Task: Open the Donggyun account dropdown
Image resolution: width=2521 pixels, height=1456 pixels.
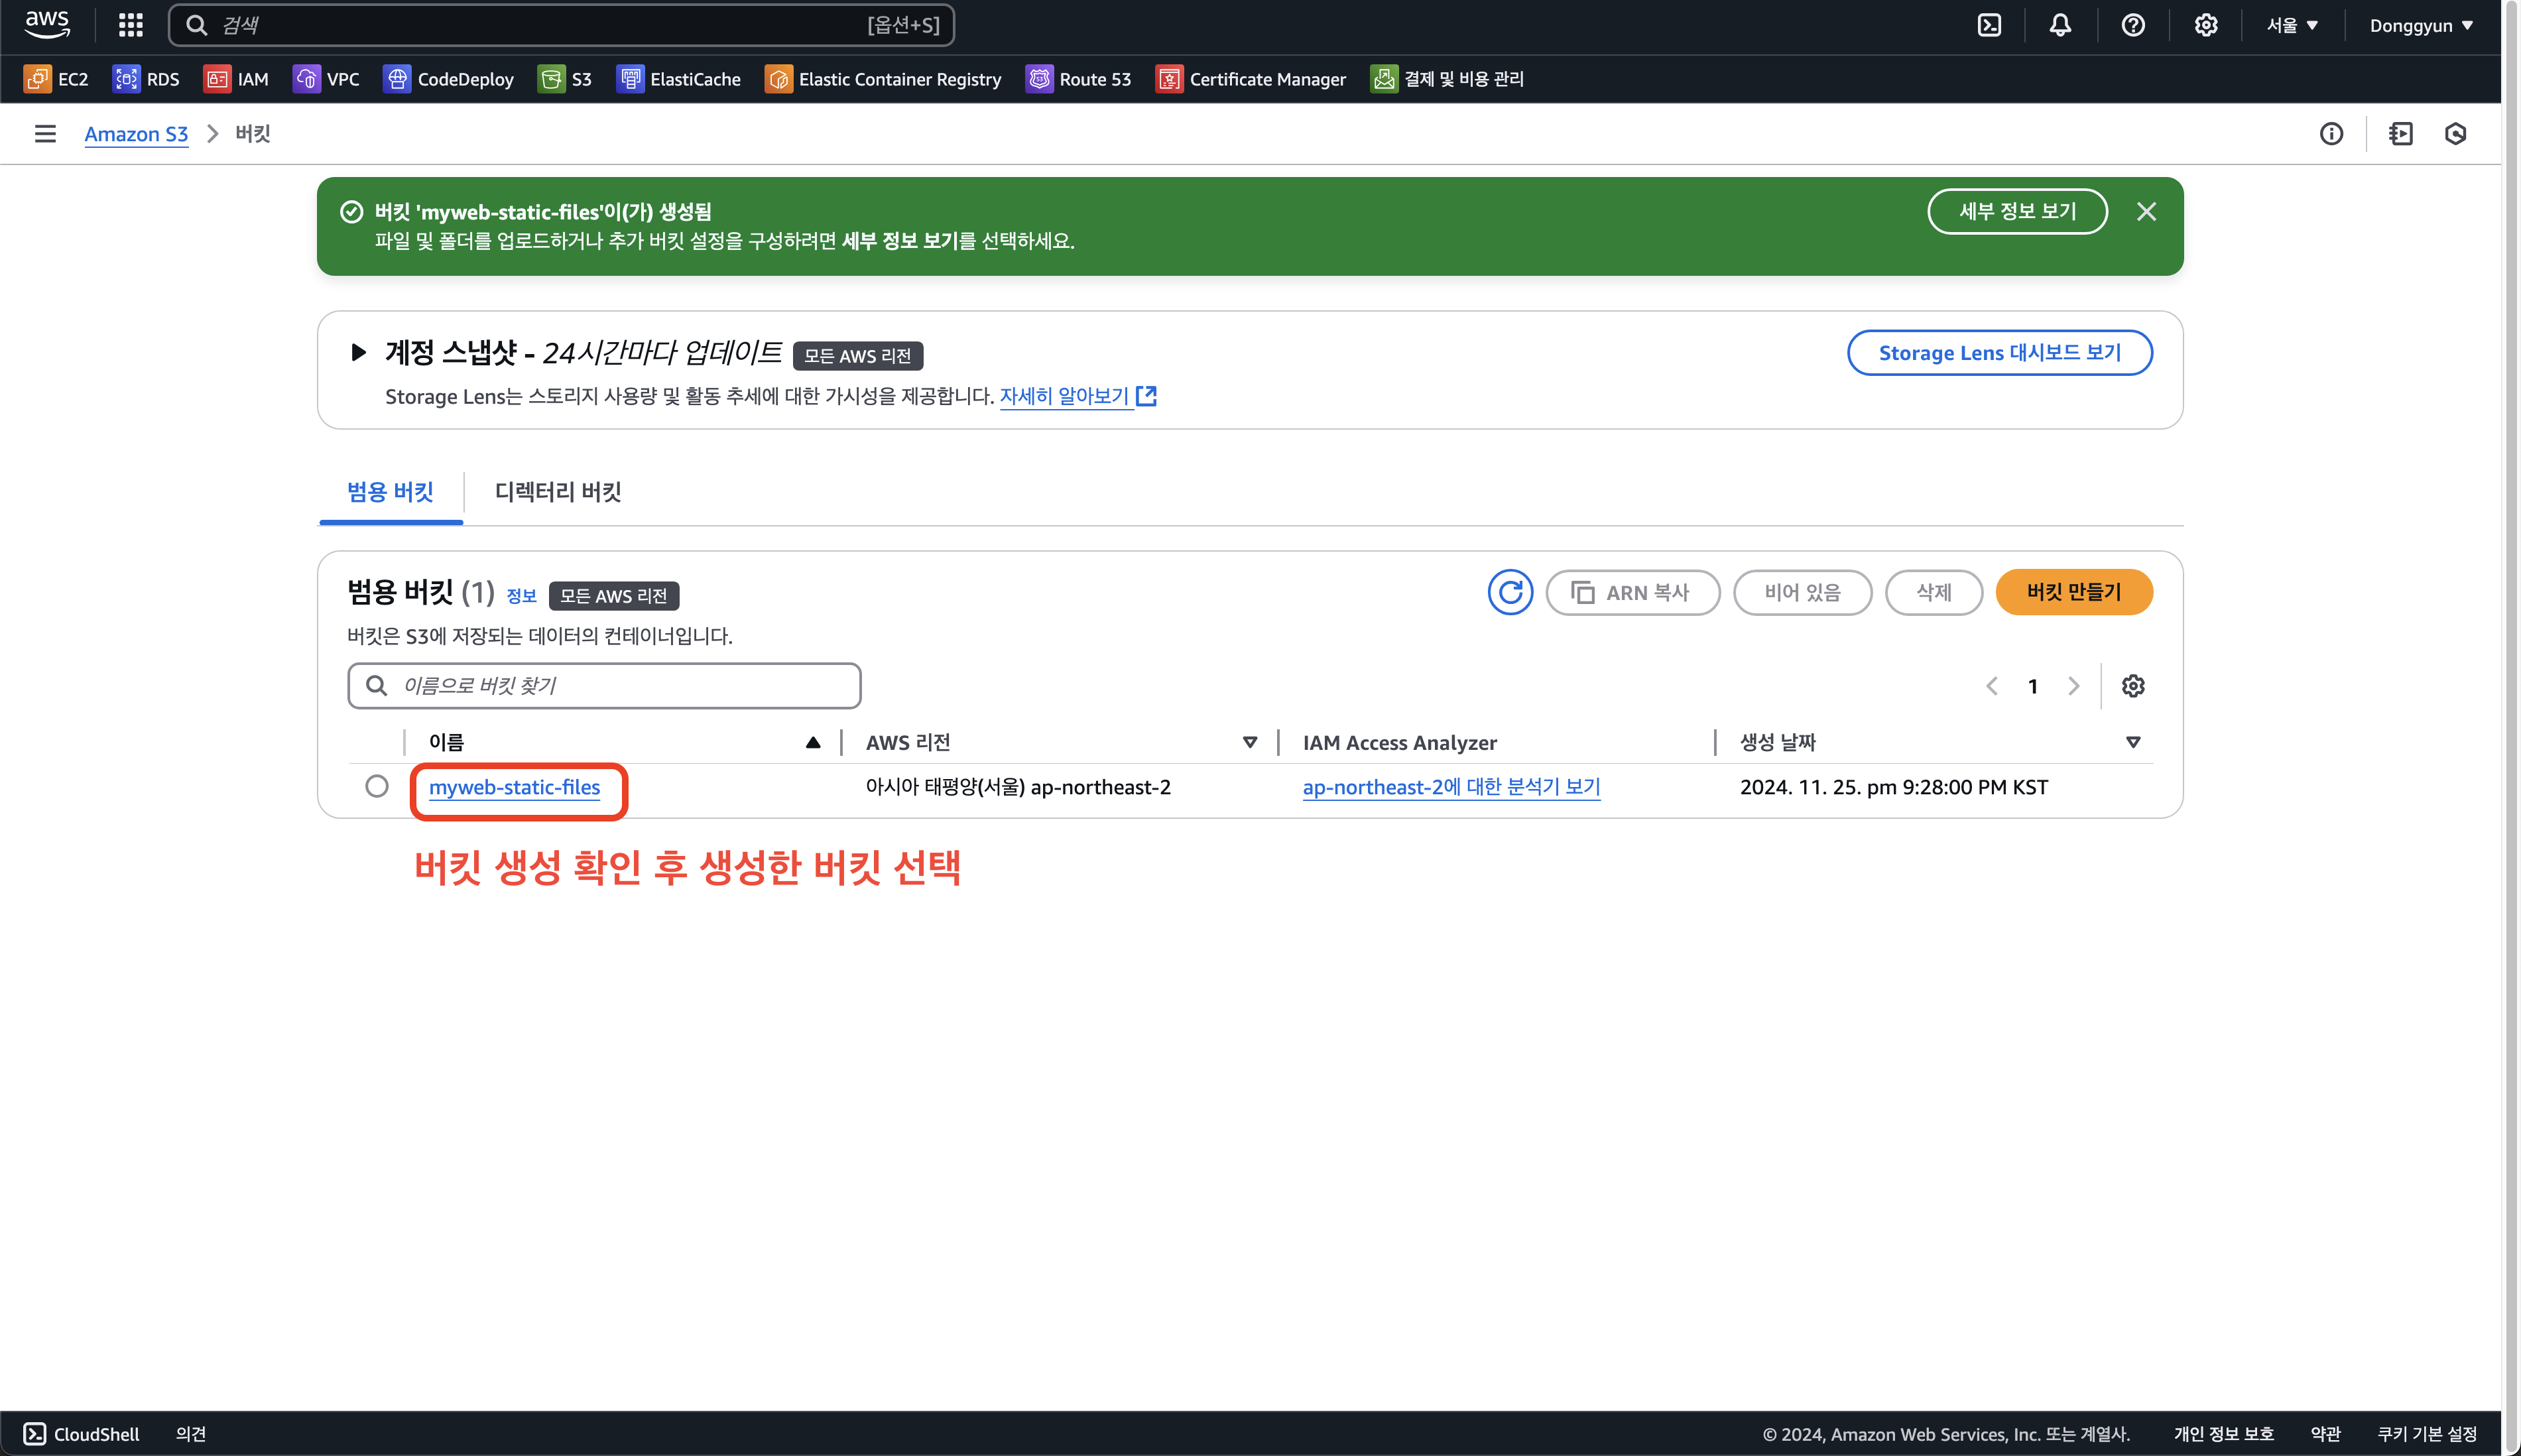Action: (2422, 25)
